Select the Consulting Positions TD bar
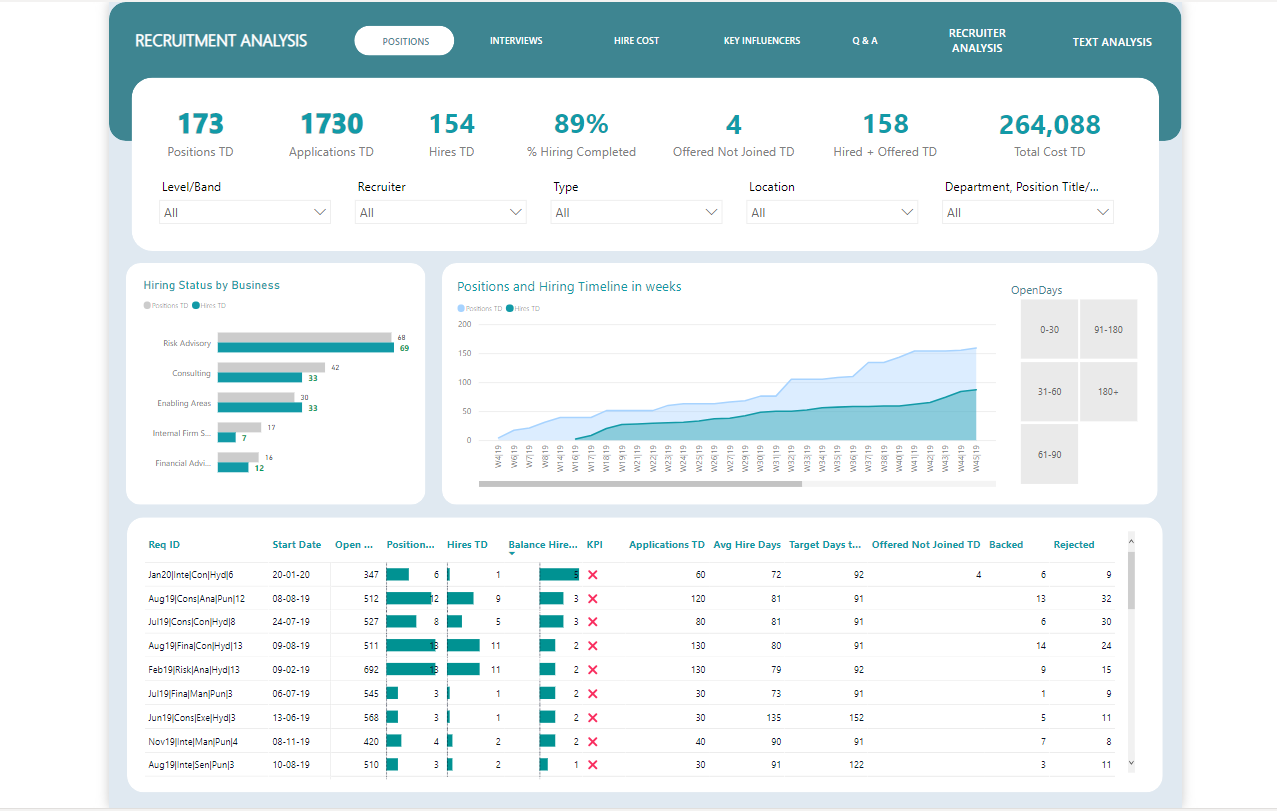Image resolution: width=1277 pixels, height=811 pixels. click(x=271, y=368)
